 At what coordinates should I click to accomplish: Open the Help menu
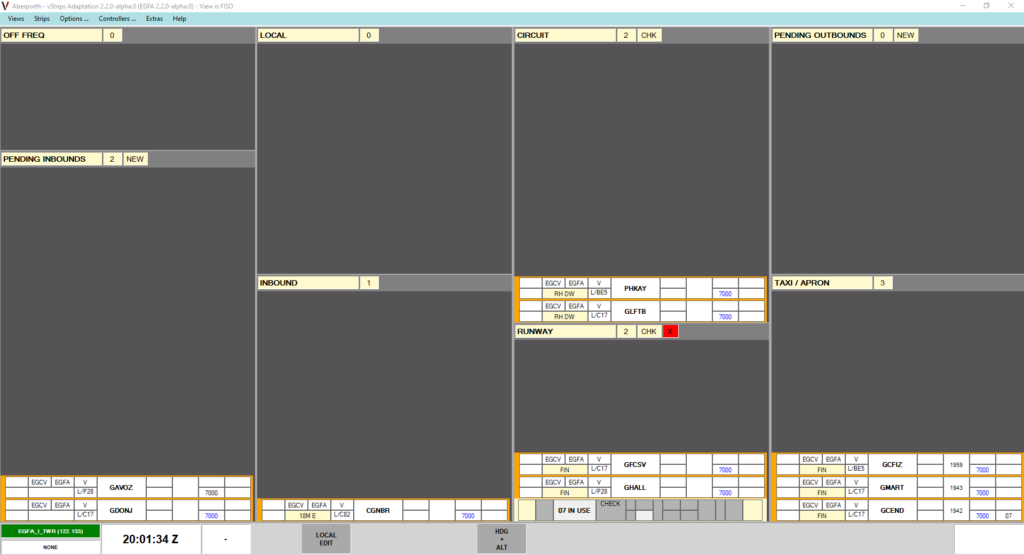(179, 19)
